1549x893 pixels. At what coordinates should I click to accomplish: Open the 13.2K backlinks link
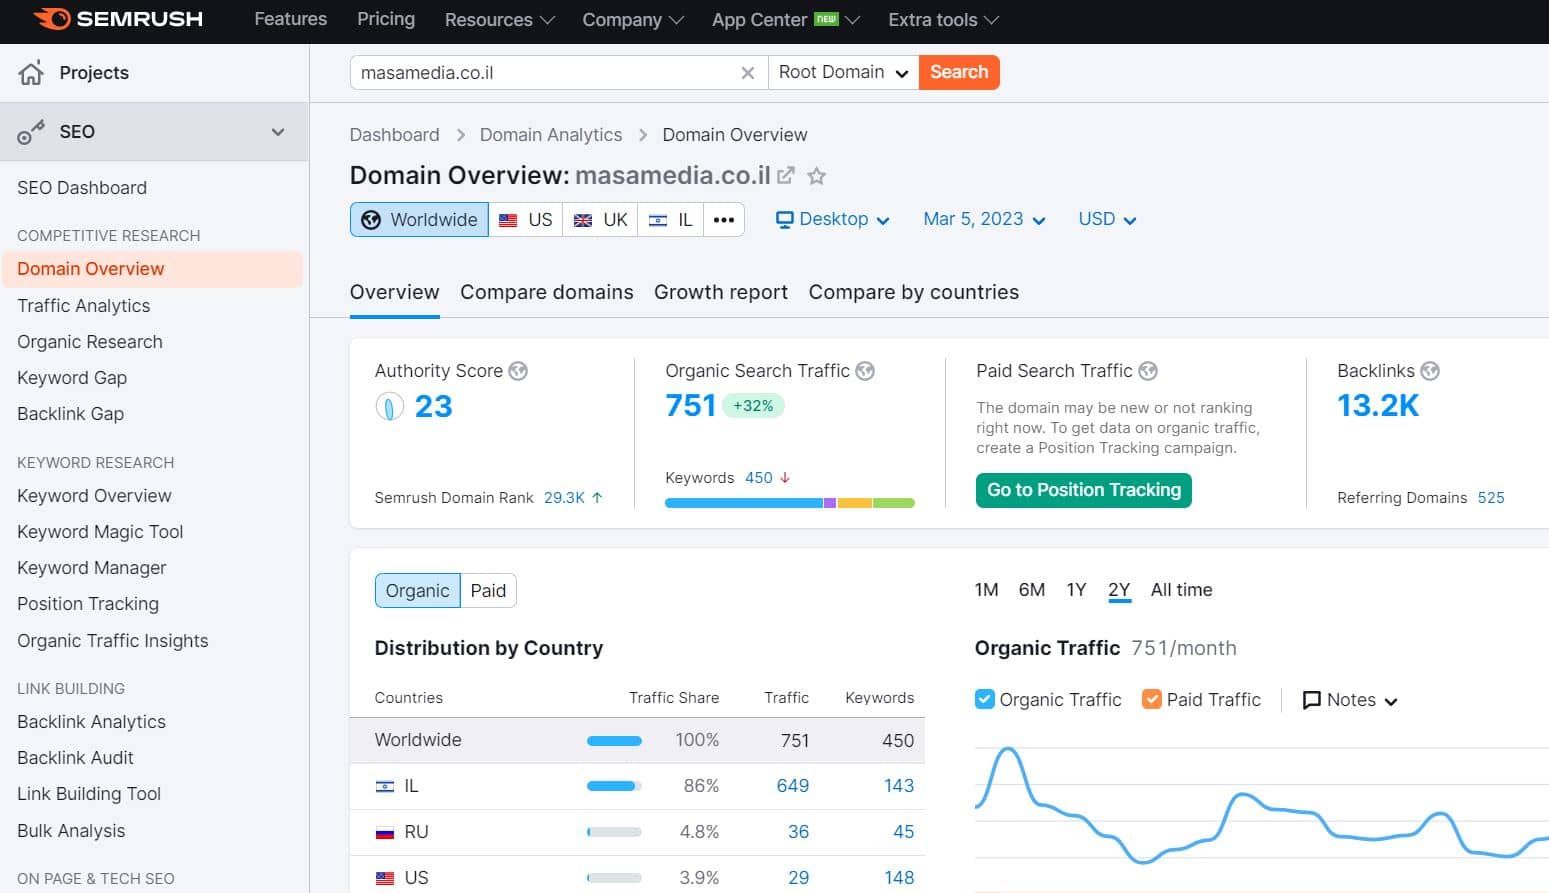1378,405
